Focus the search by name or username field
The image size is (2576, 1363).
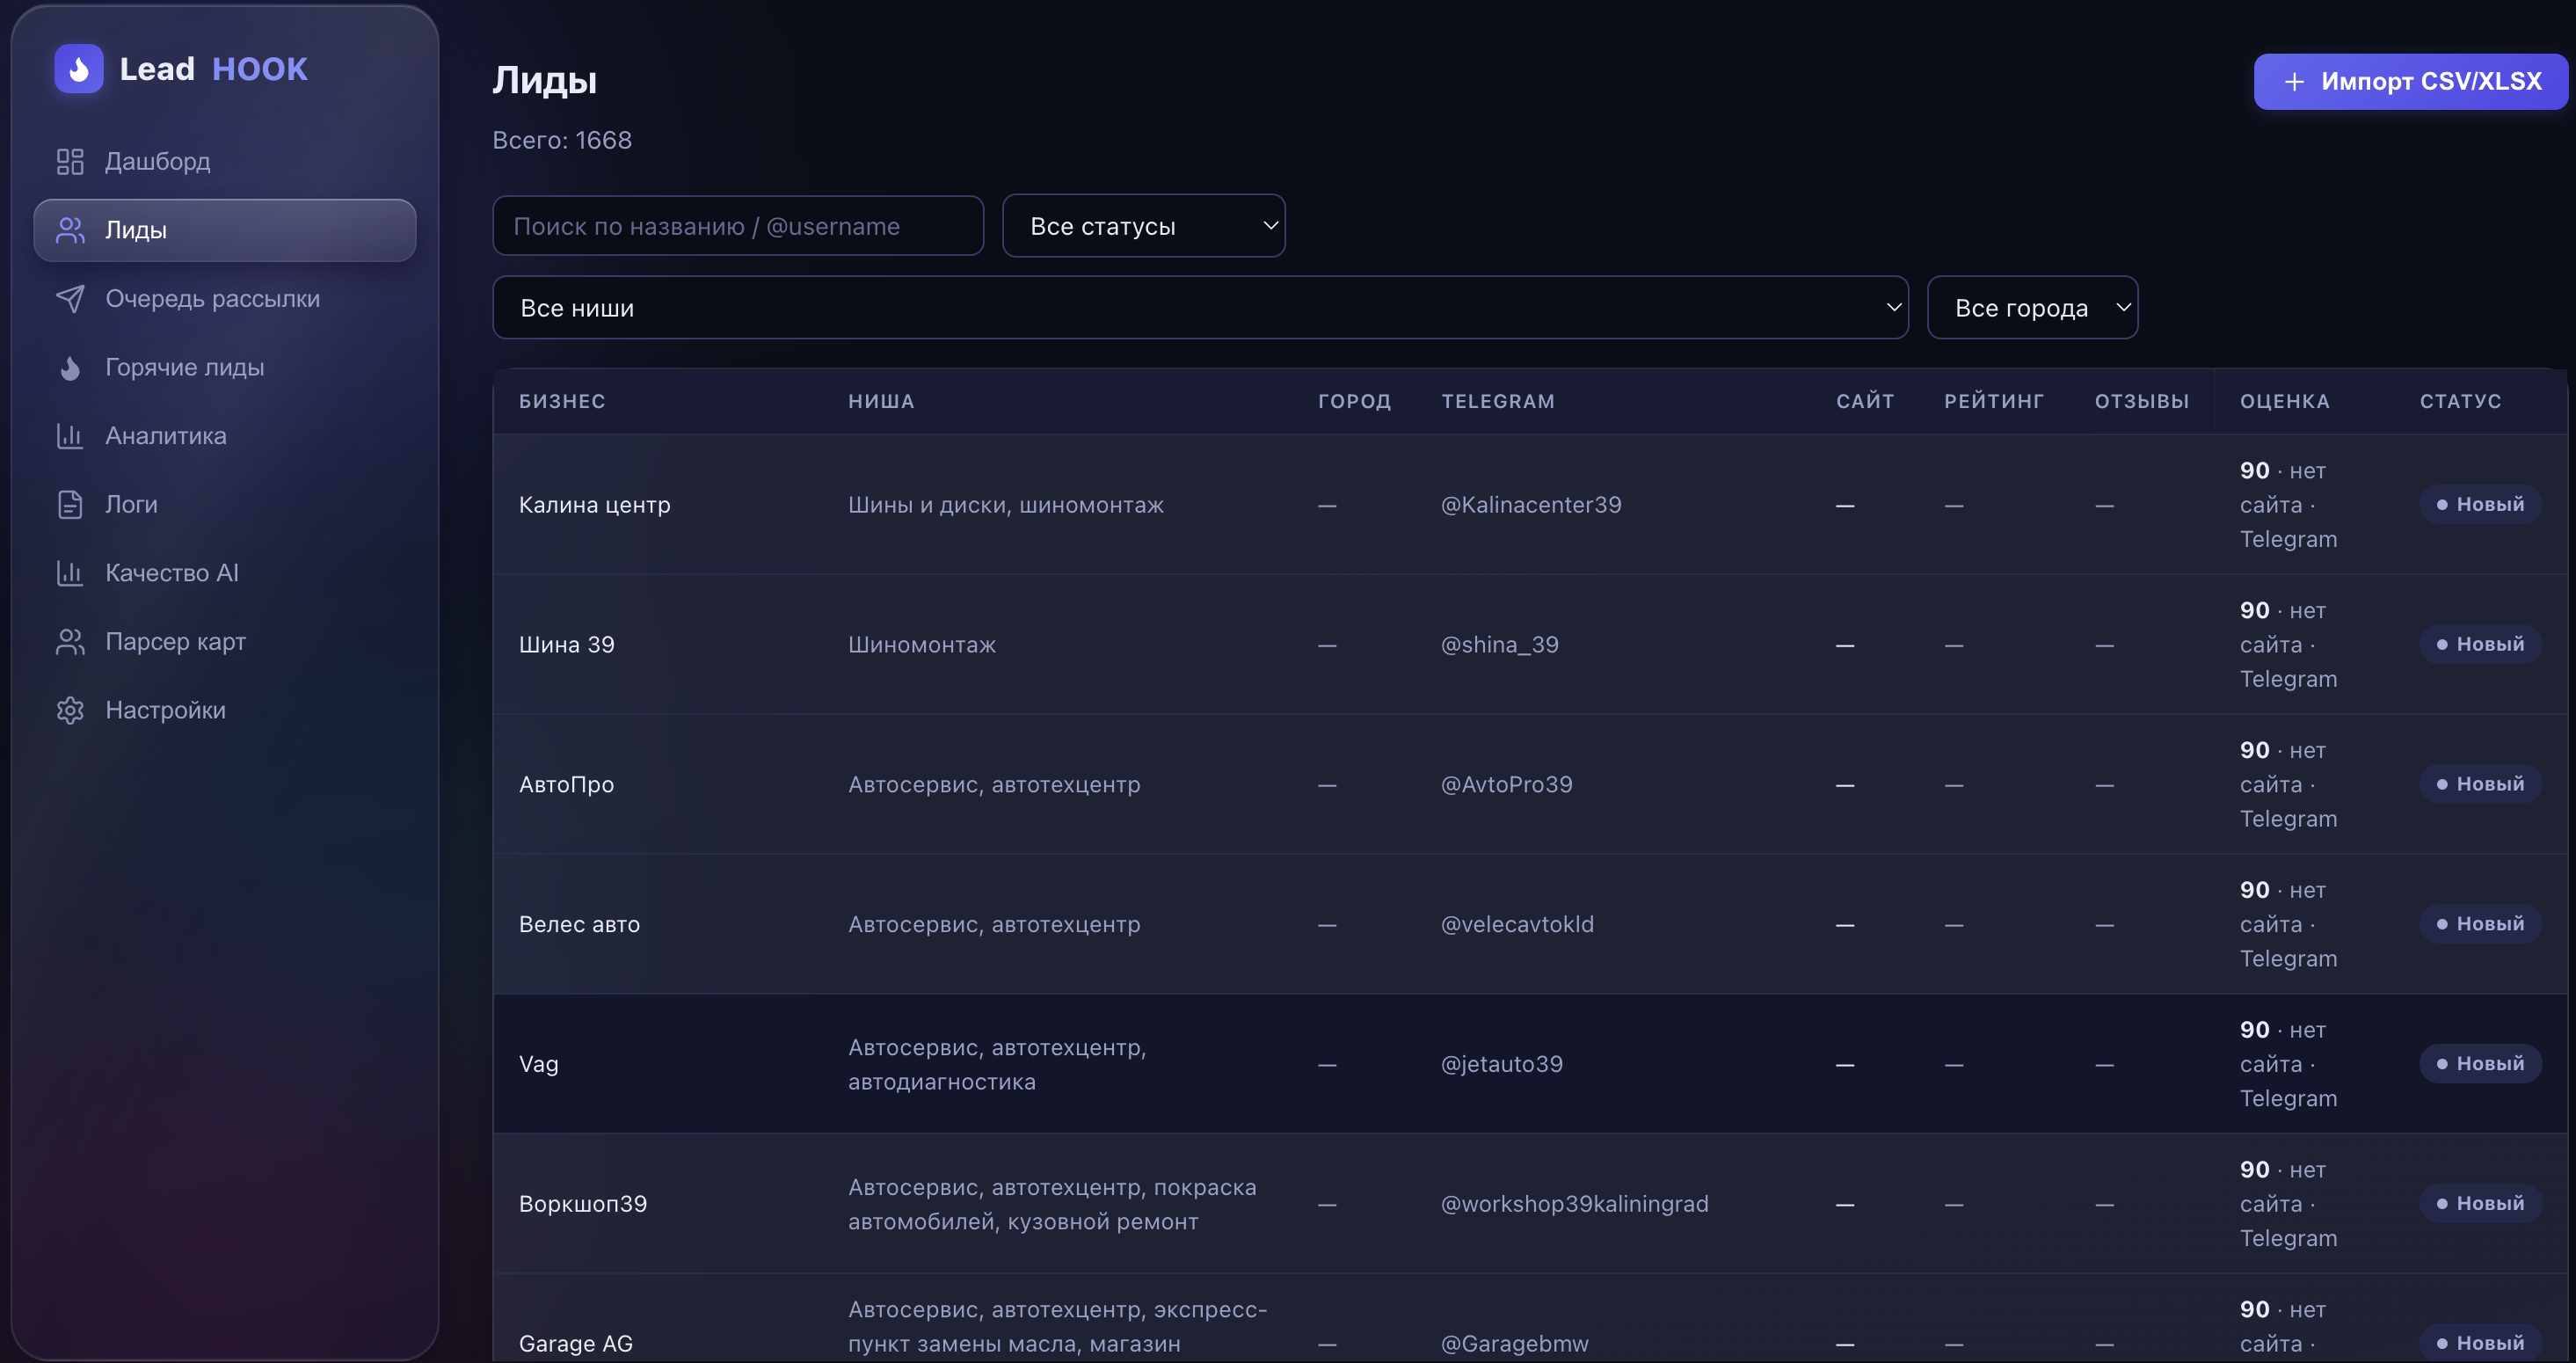[x=738, y=226]
